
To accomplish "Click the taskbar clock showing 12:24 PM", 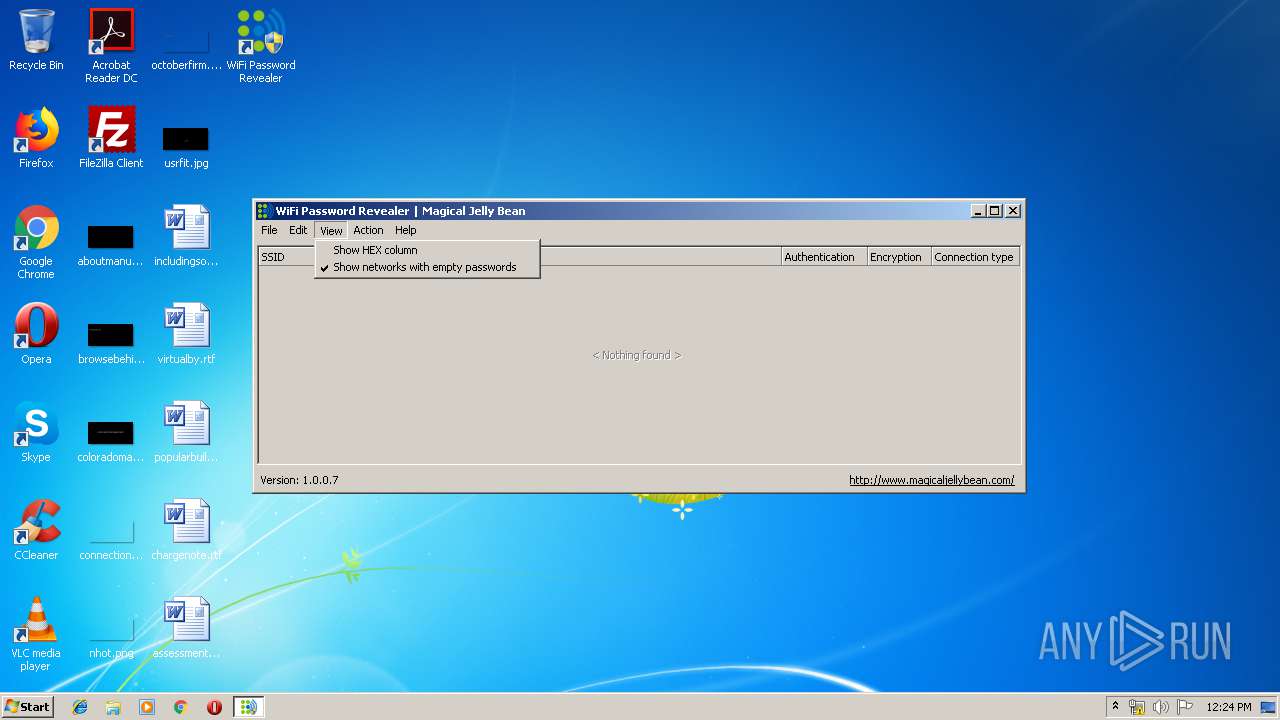I will (1228, 707).
